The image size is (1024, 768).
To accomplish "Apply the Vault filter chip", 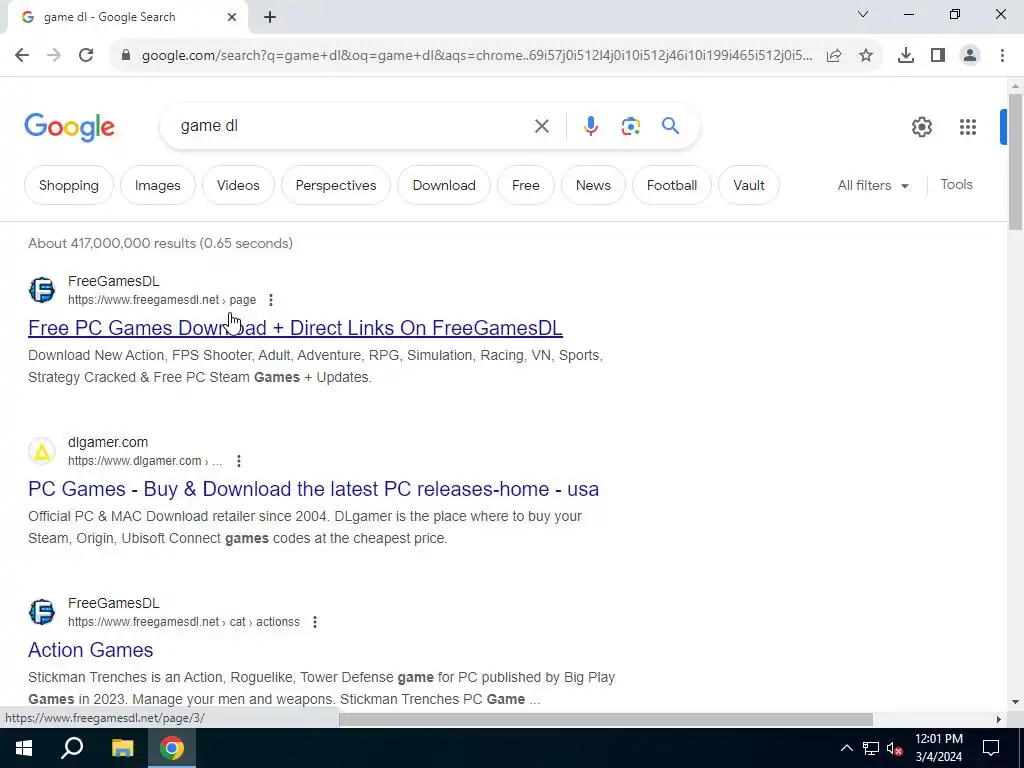I will (748, 185).
